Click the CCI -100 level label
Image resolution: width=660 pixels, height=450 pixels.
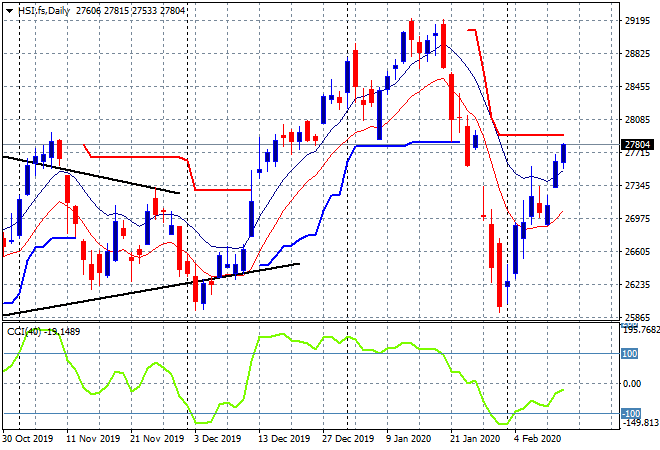pyautogui.click(x=631, y=413)
